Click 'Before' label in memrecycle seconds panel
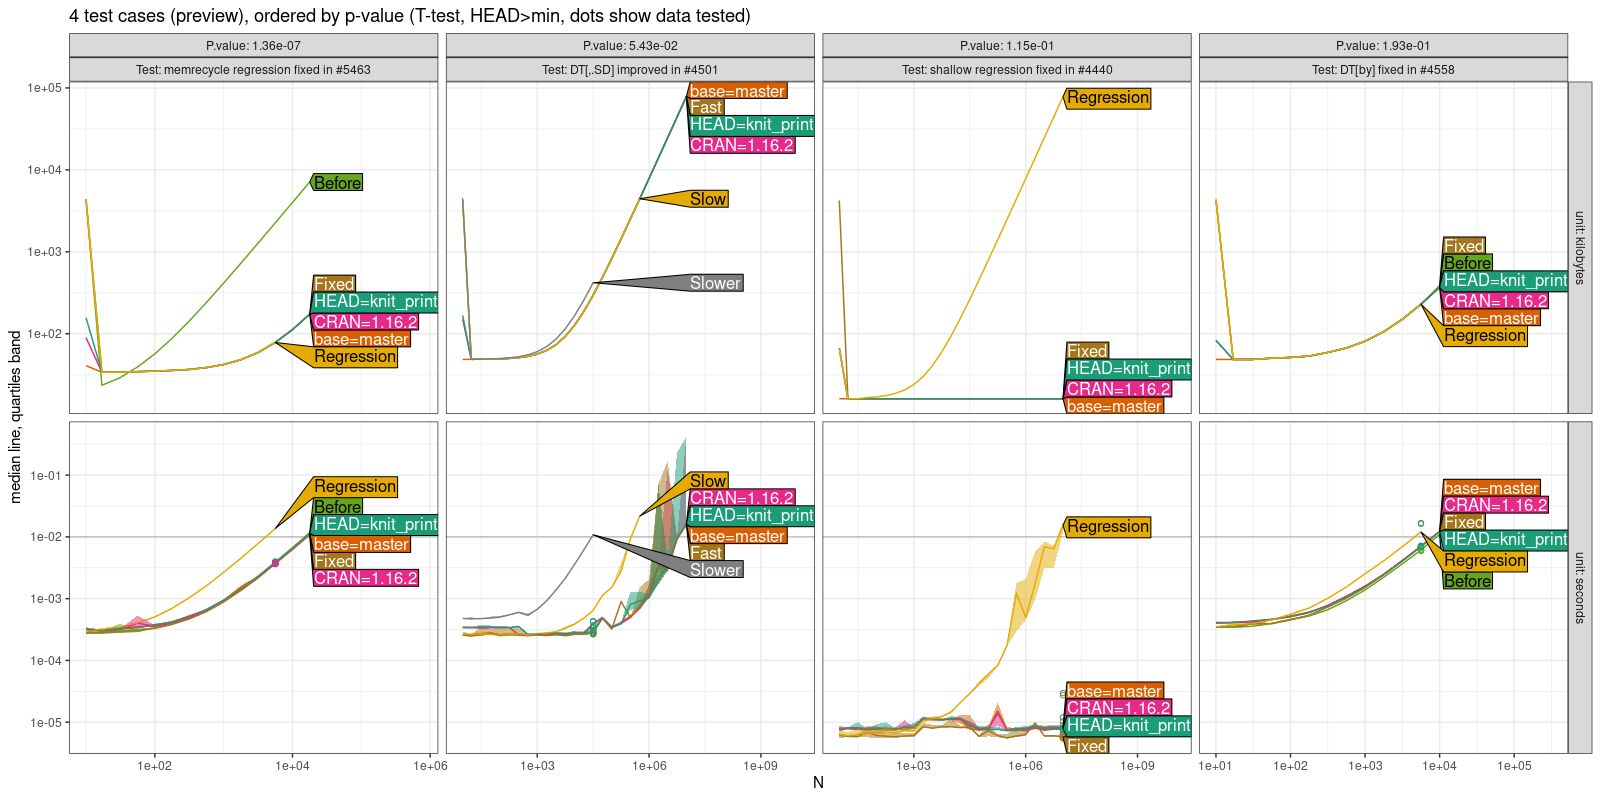1600x800 pixels. tap(337, 507)
